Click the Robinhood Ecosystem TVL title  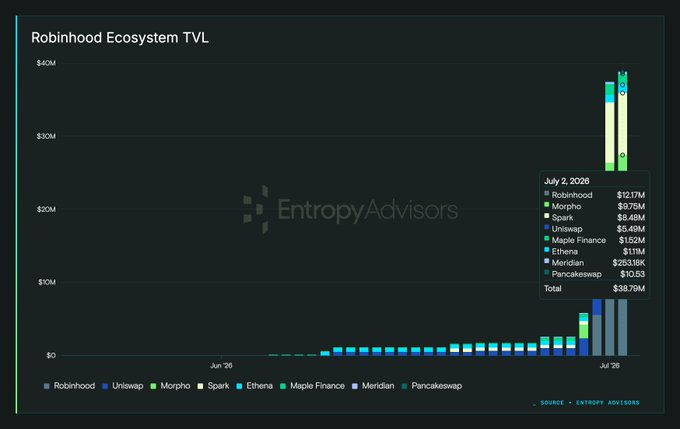coord(120,38)
